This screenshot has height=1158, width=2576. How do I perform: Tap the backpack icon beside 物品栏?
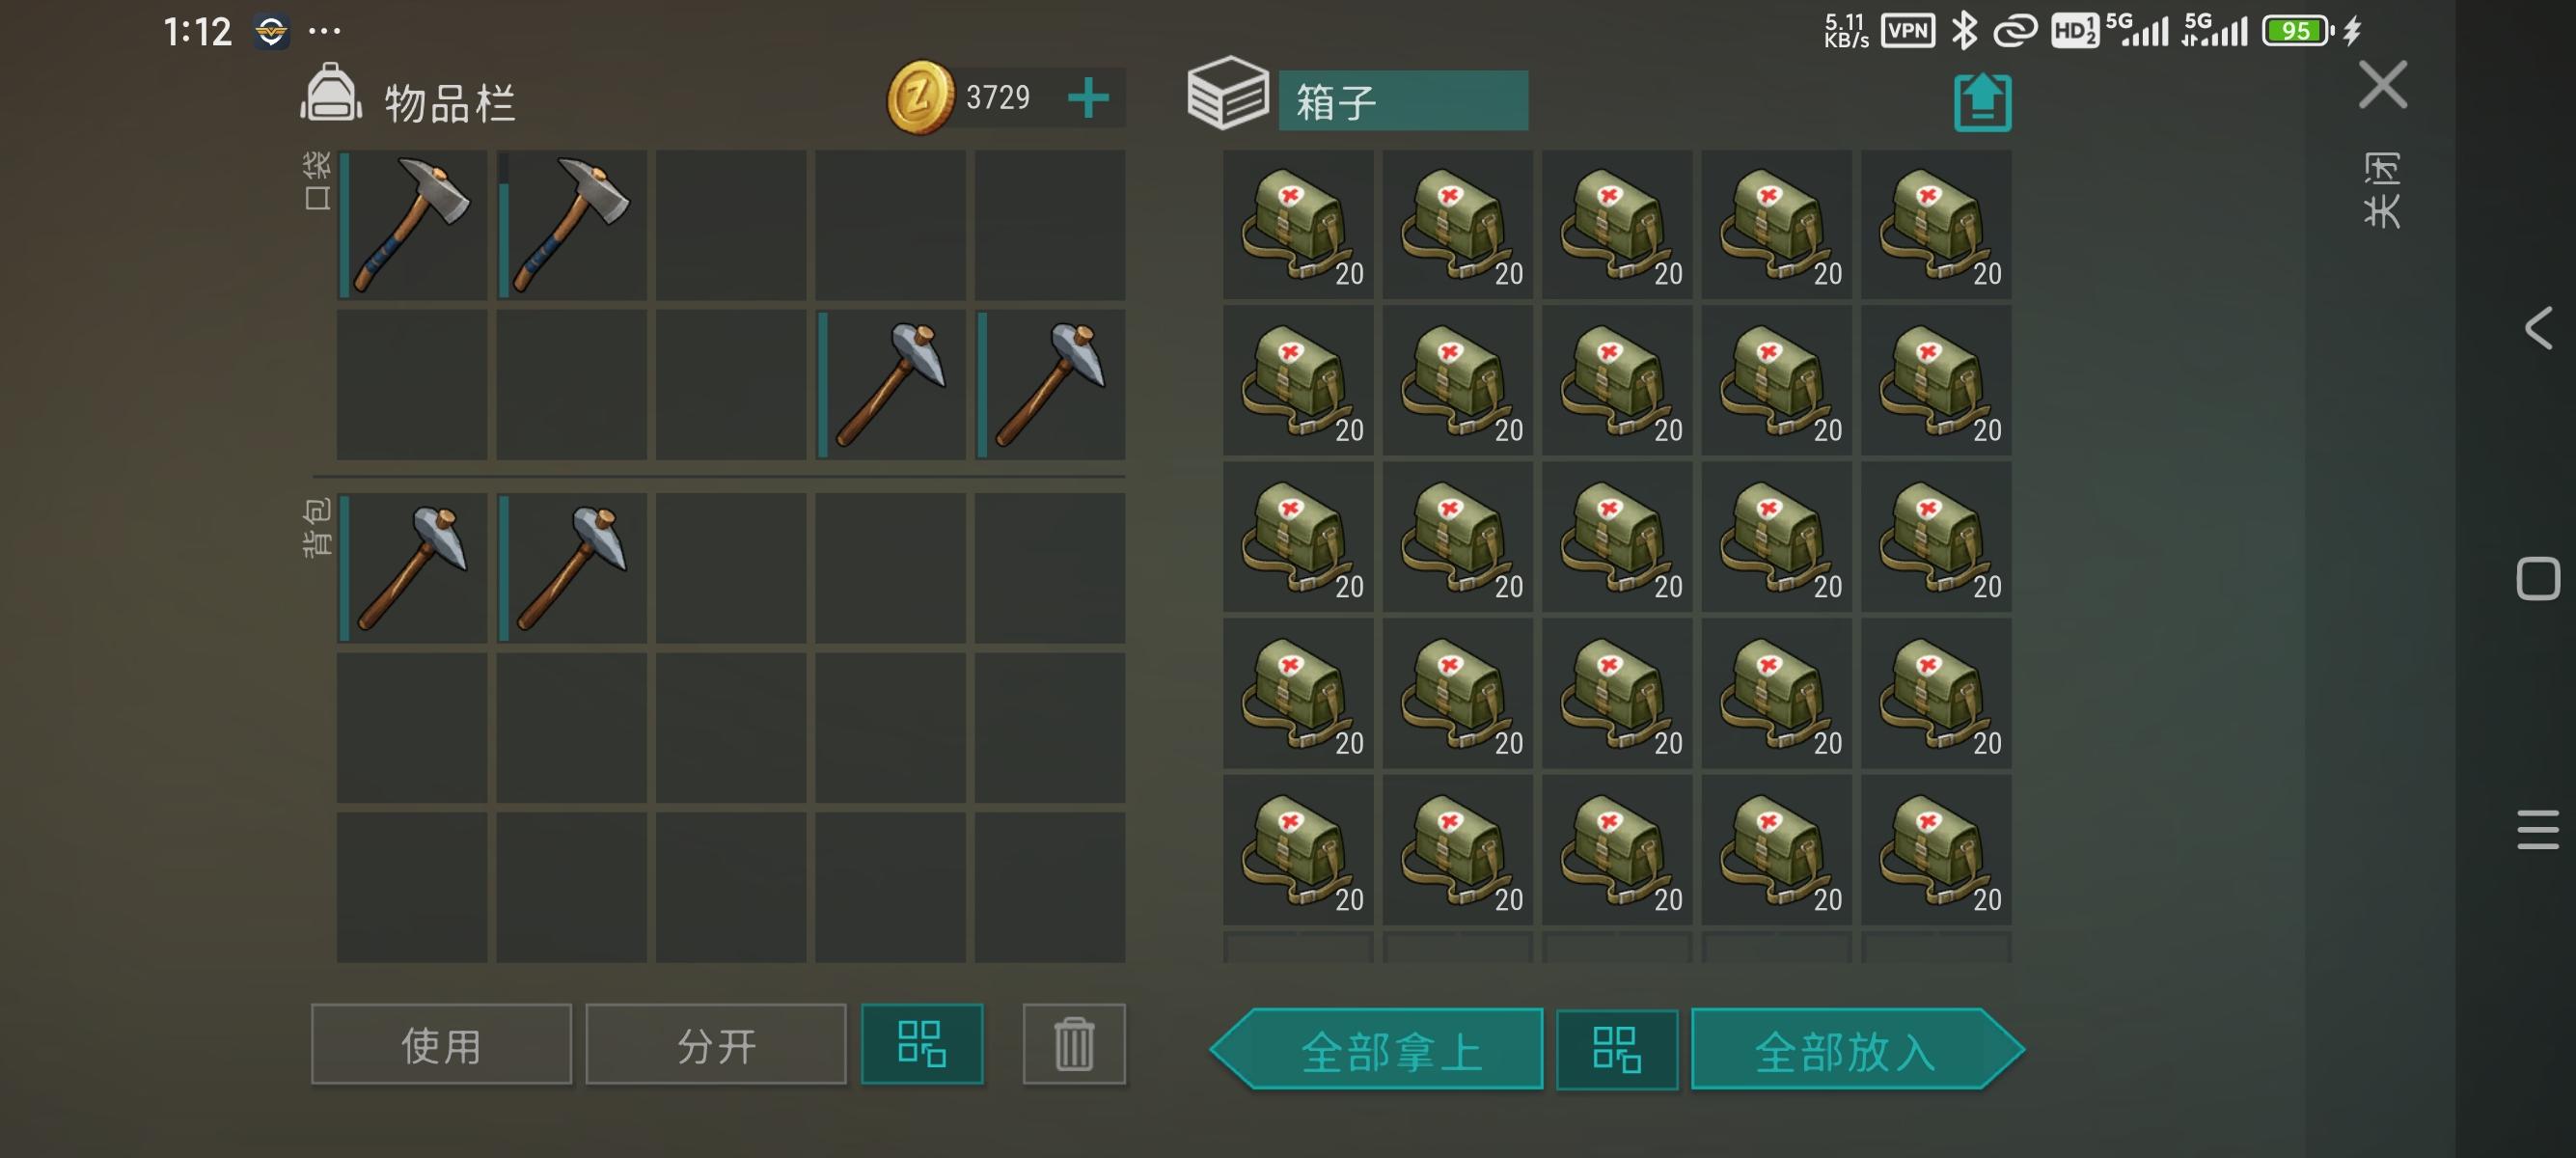click(331, 93)
